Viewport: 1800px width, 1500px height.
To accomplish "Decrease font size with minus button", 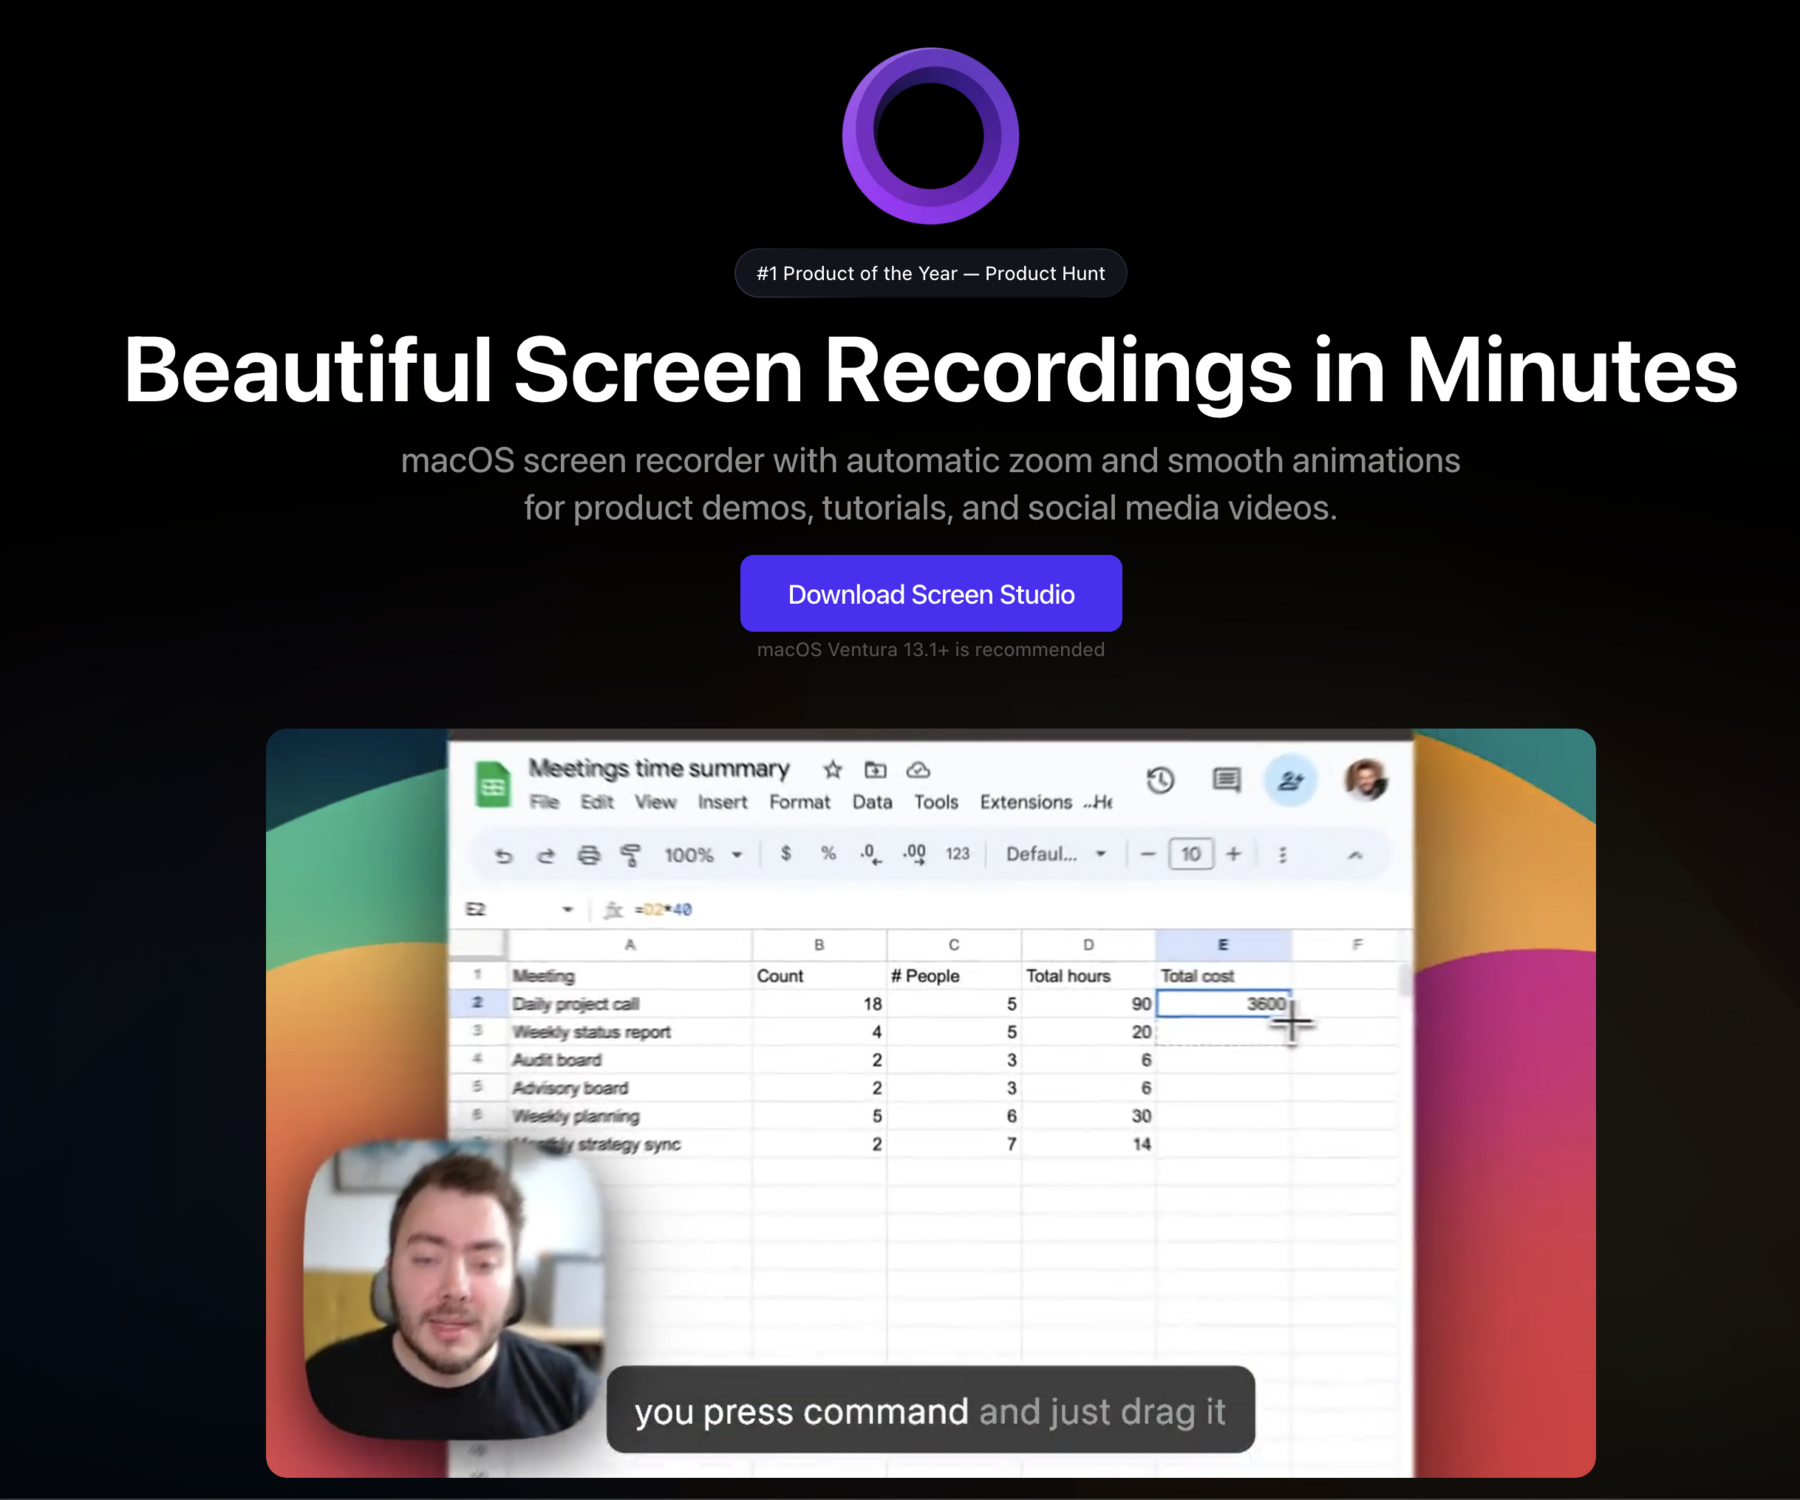I will point(1148,854).
